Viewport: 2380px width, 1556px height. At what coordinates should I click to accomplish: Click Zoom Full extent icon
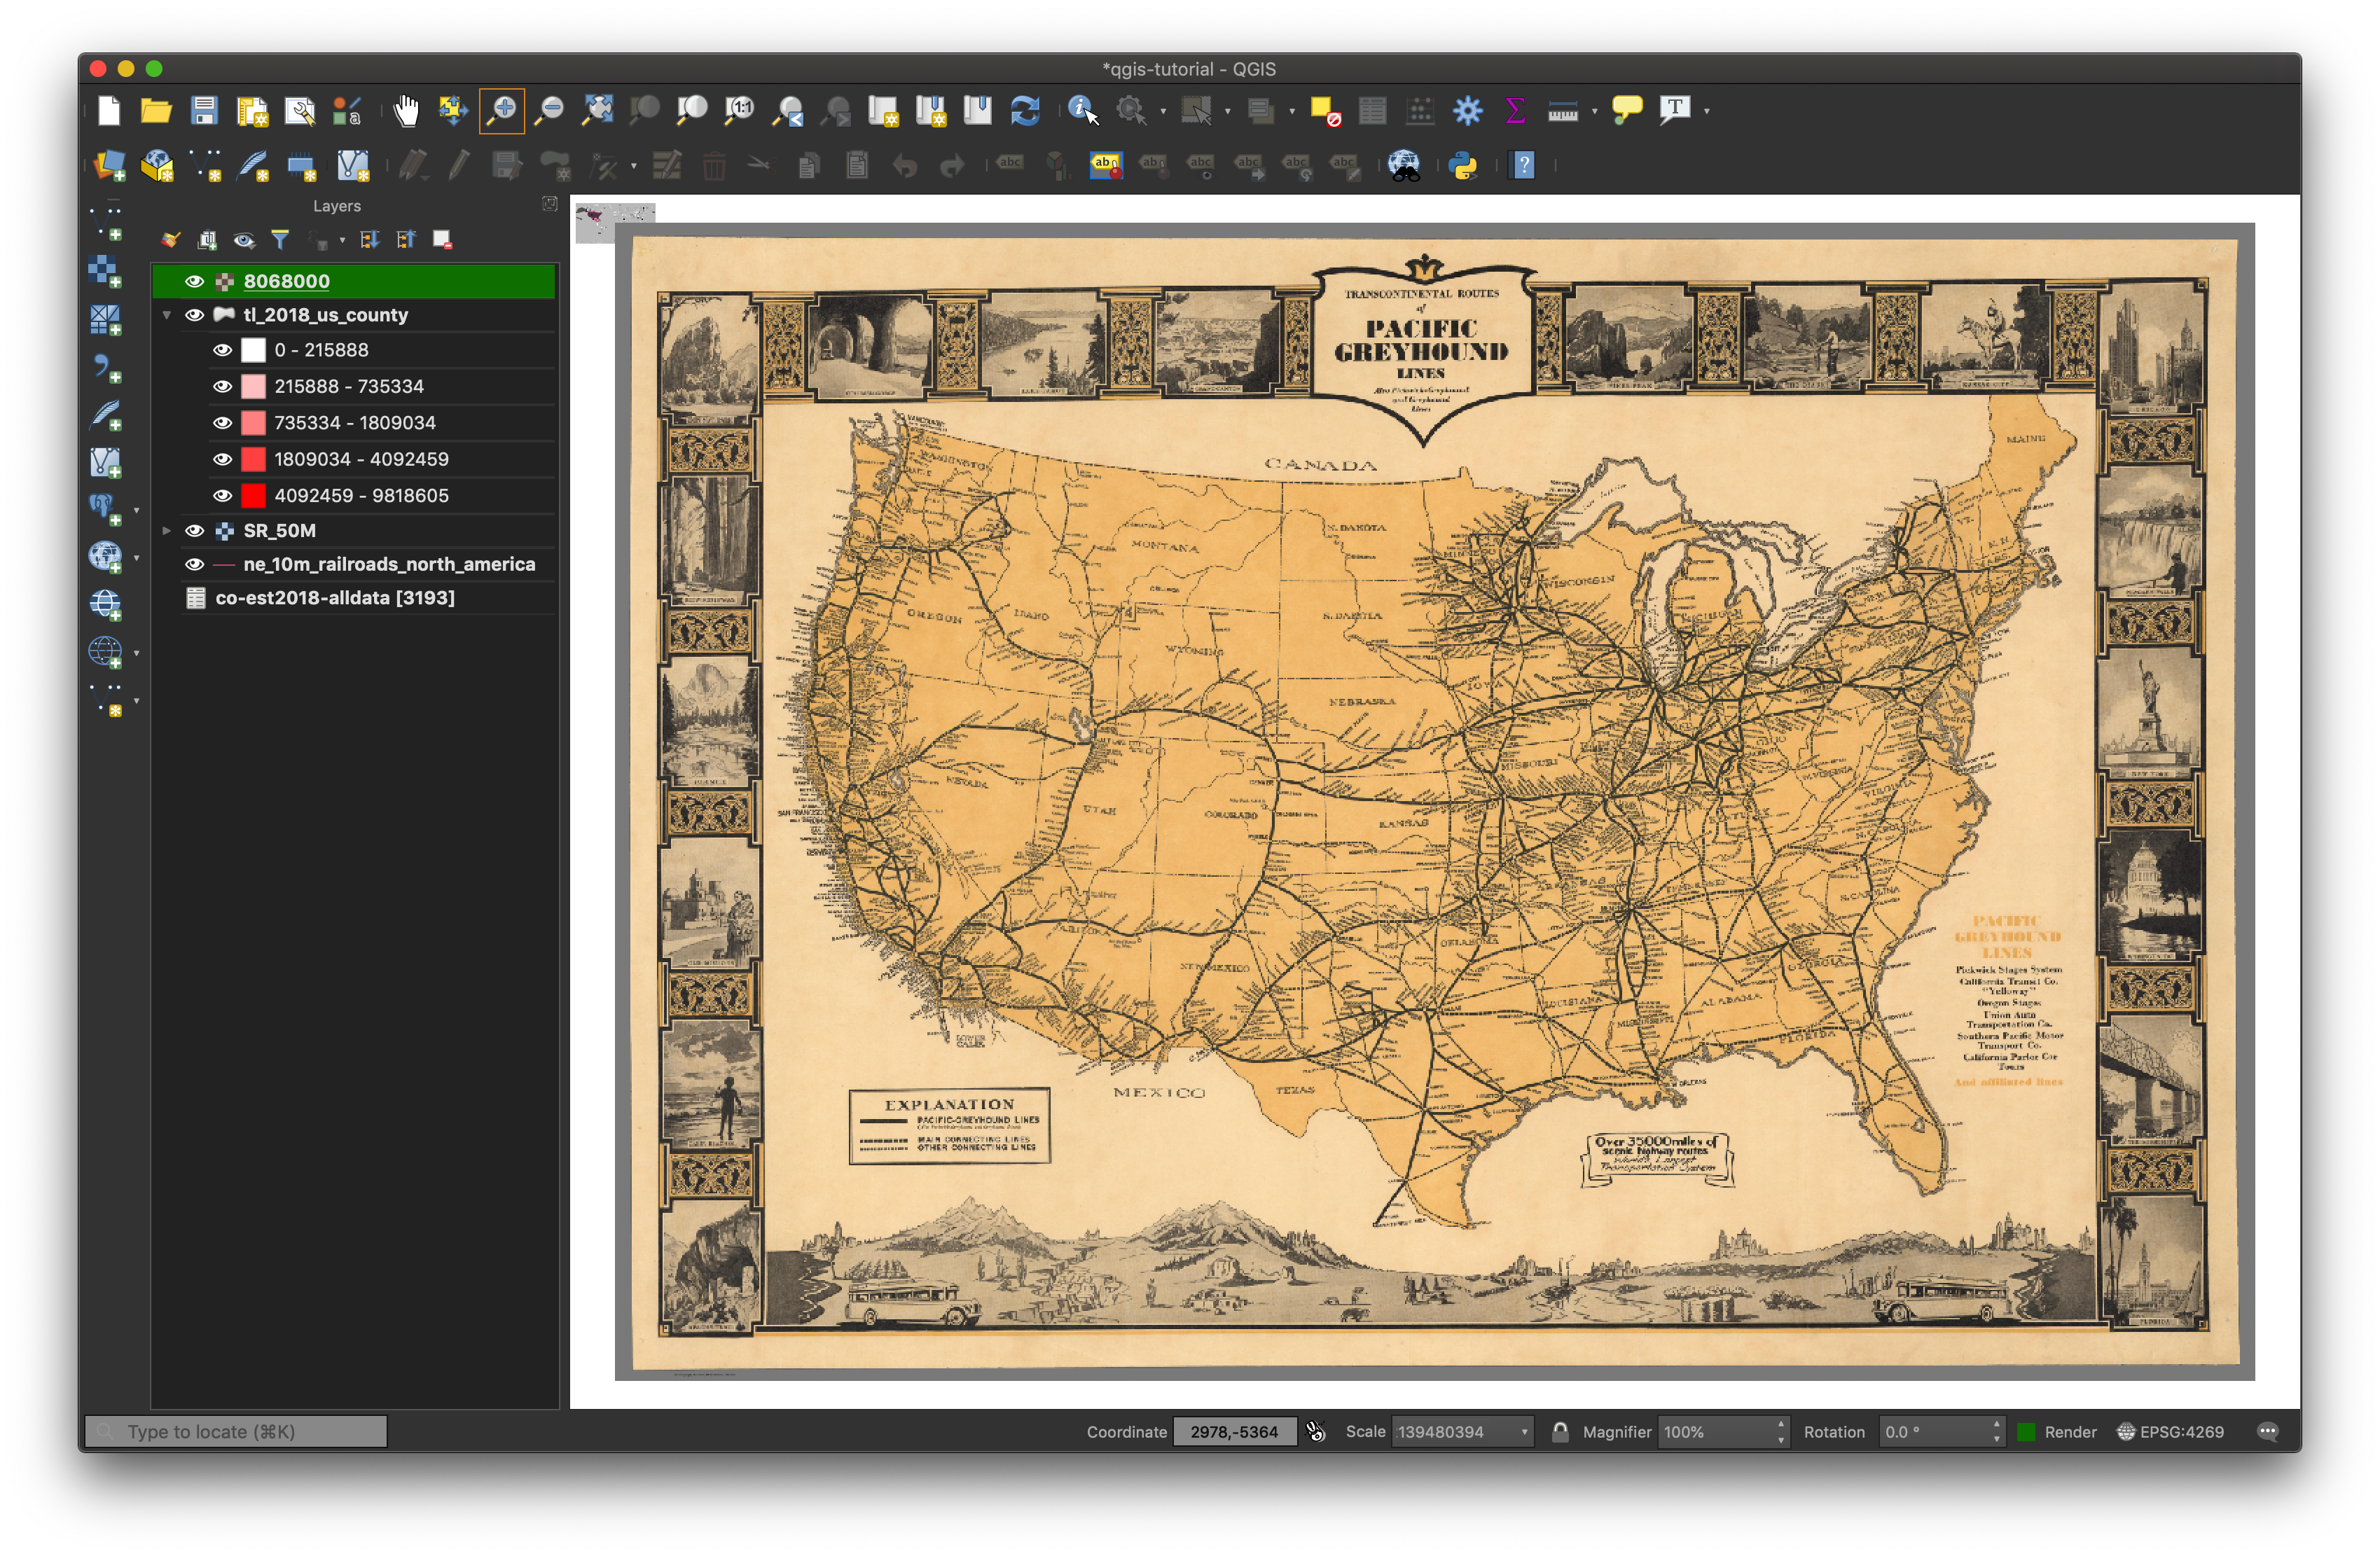[x=597, y=110]
